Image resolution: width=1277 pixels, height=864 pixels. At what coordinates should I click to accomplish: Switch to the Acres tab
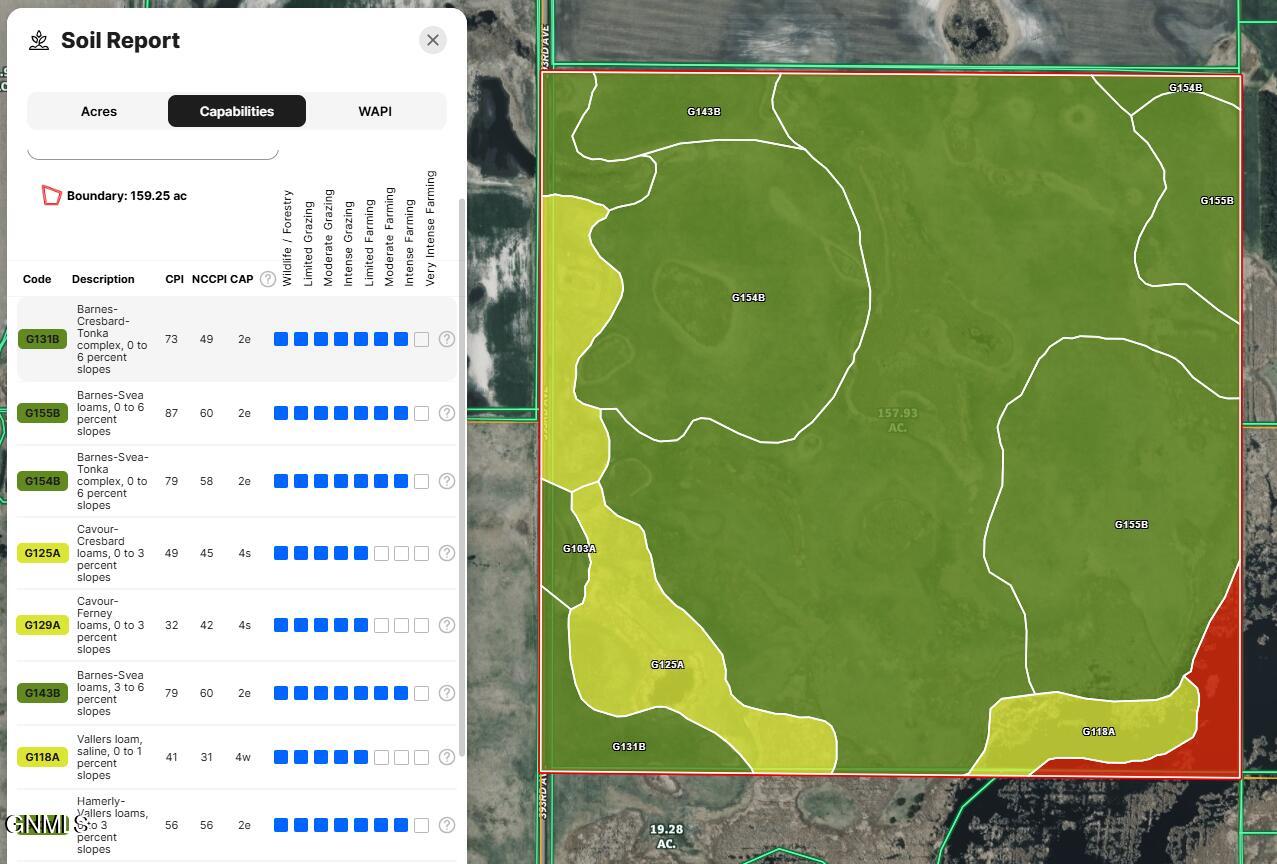99,111
